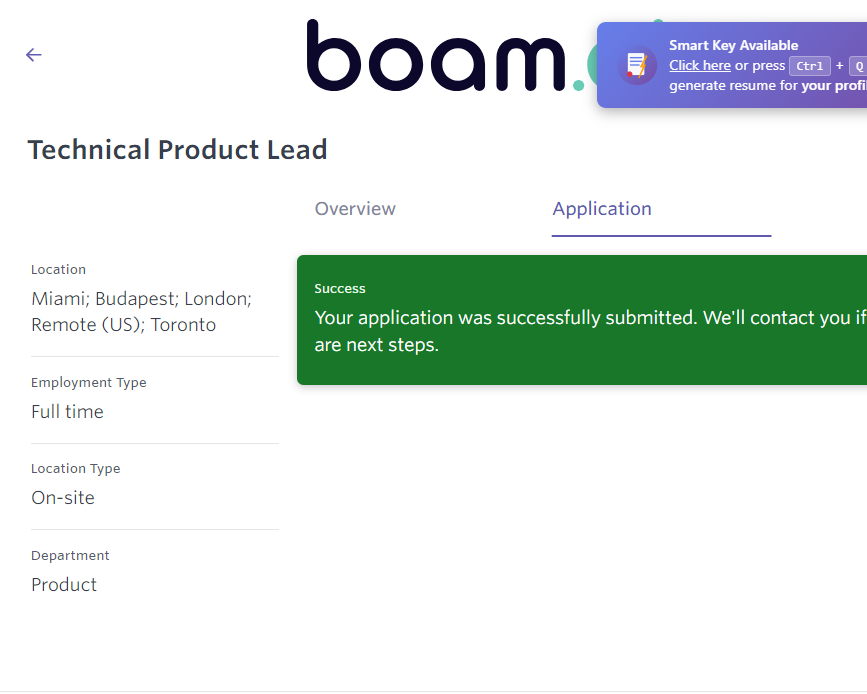Click the On-site value
This screenshot has height=694, width=867.
click(63, 497)
